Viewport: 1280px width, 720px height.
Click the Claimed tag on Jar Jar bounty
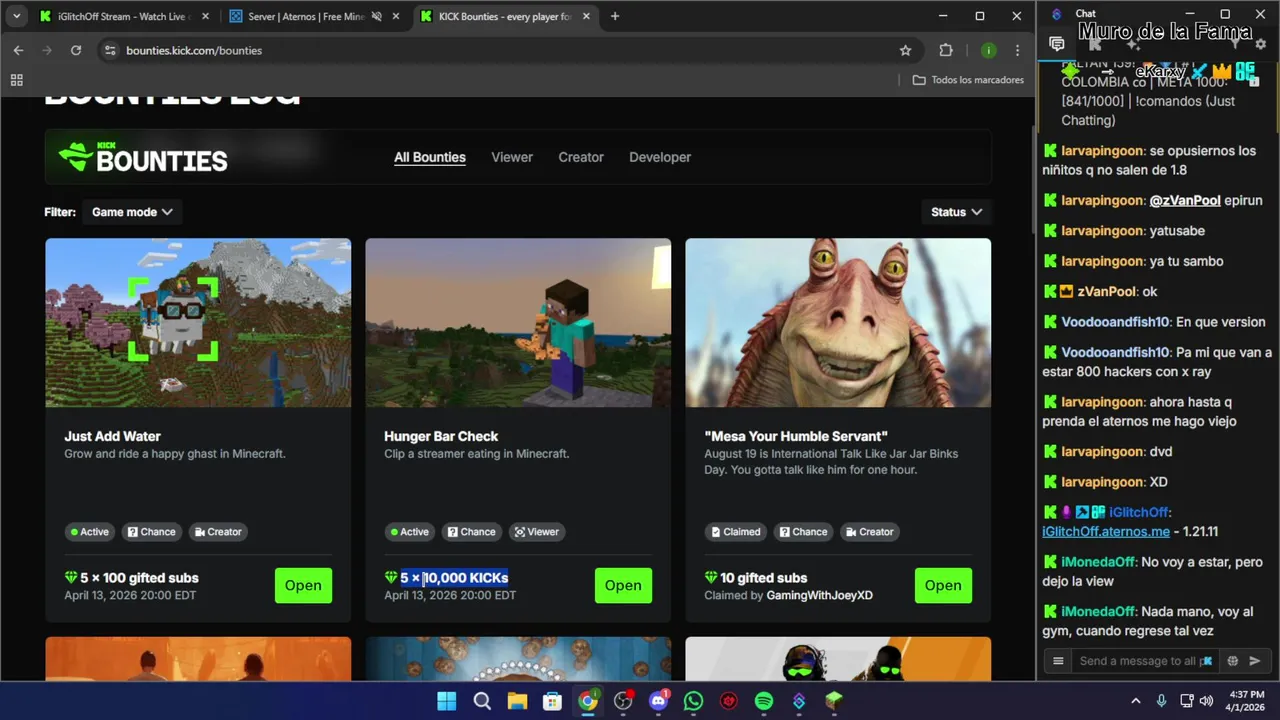735,532
